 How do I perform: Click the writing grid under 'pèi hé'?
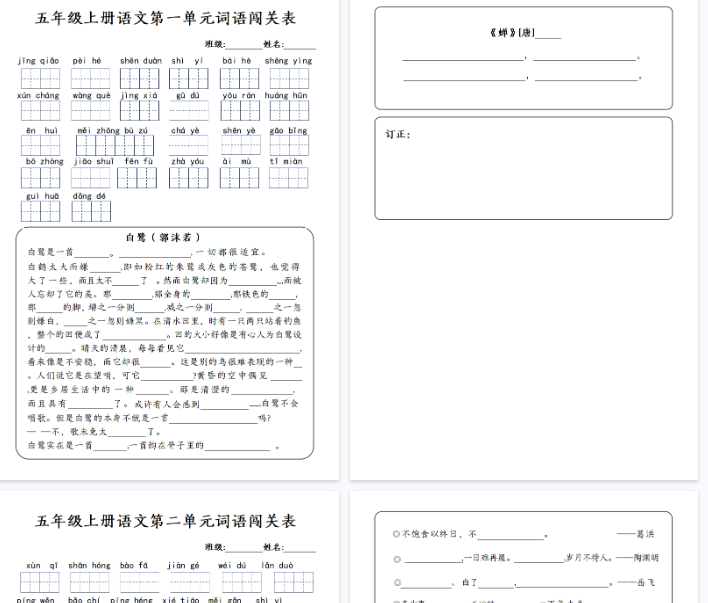[88, 79]
